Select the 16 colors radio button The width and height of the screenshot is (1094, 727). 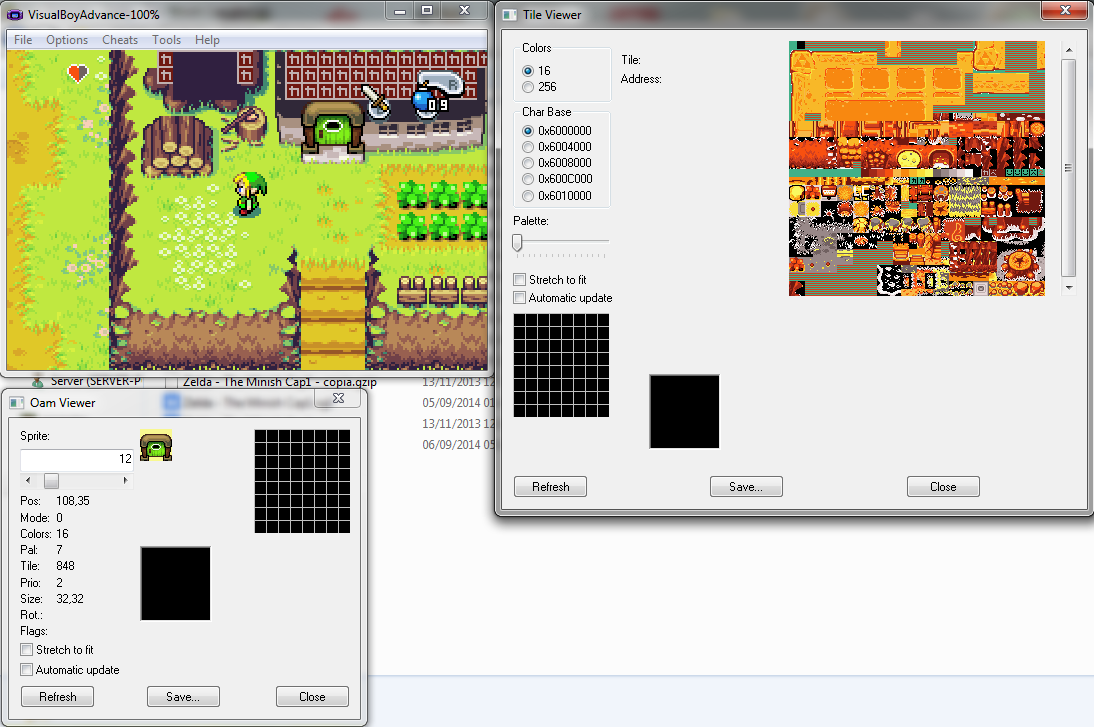528,70
